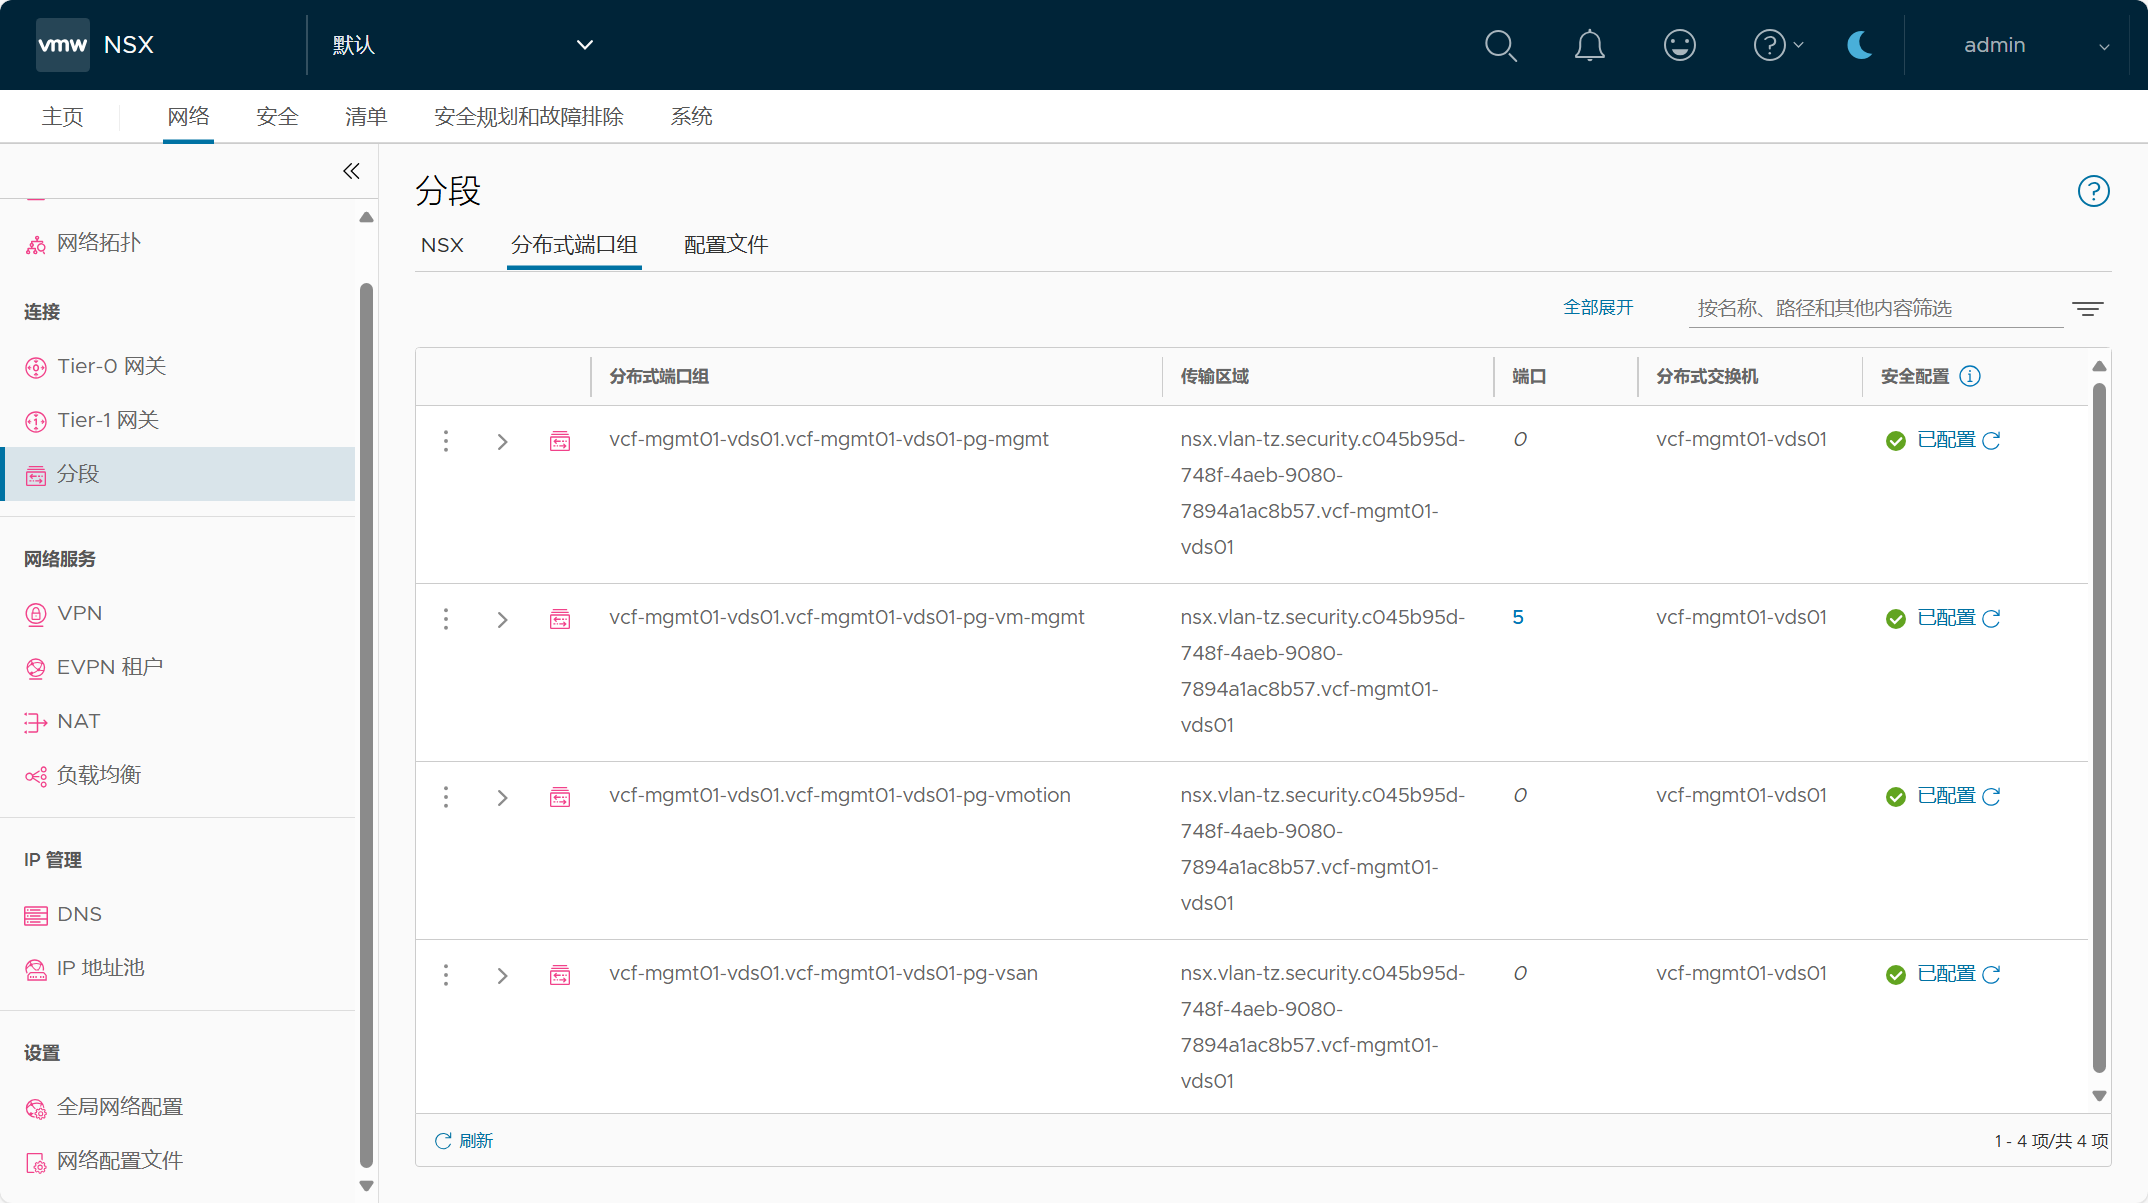Click info icon next to 安全配置 header
2148x1203 pixels.
1970,376
